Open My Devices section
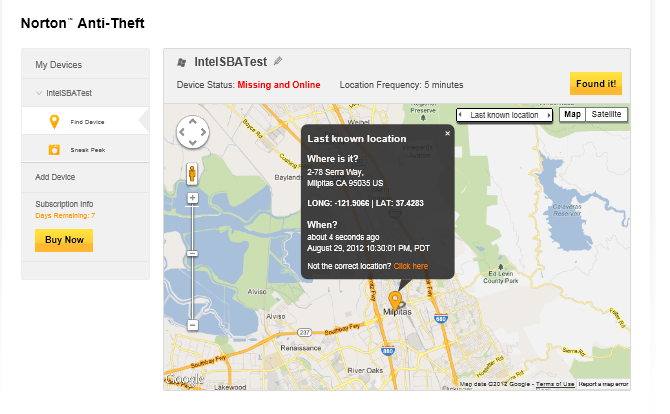 59,65
